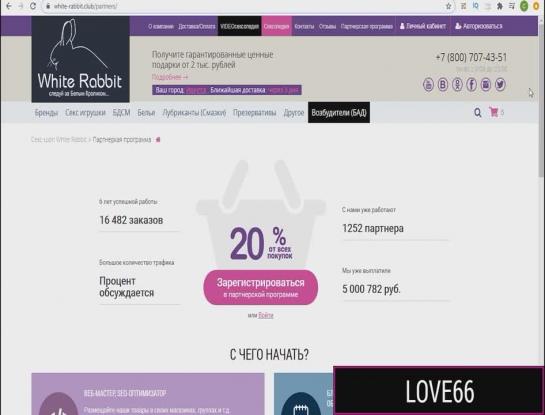Reload the page with the refresh button
Viewport: 545px width, 415px height.
33,6
